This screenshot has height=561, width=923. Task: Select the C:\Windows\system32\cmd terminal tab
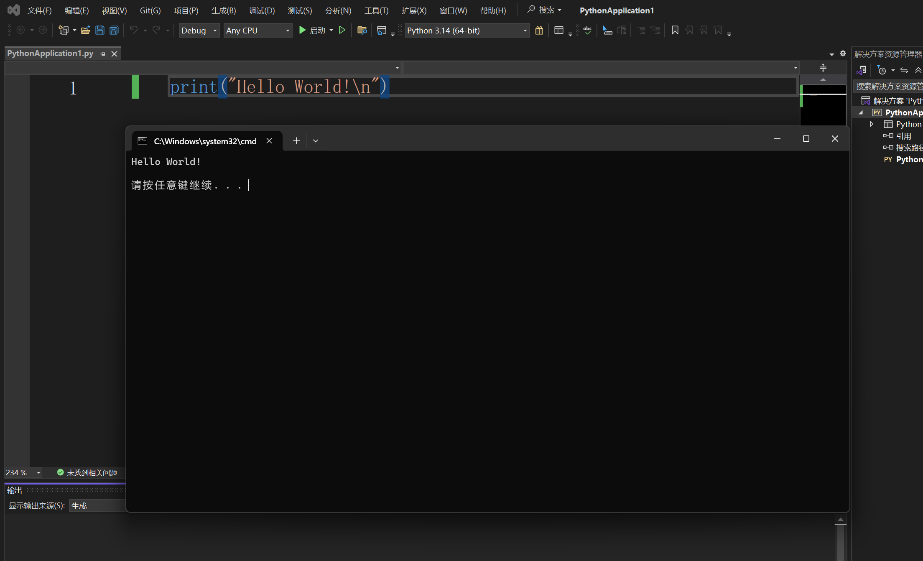(205, 141)
